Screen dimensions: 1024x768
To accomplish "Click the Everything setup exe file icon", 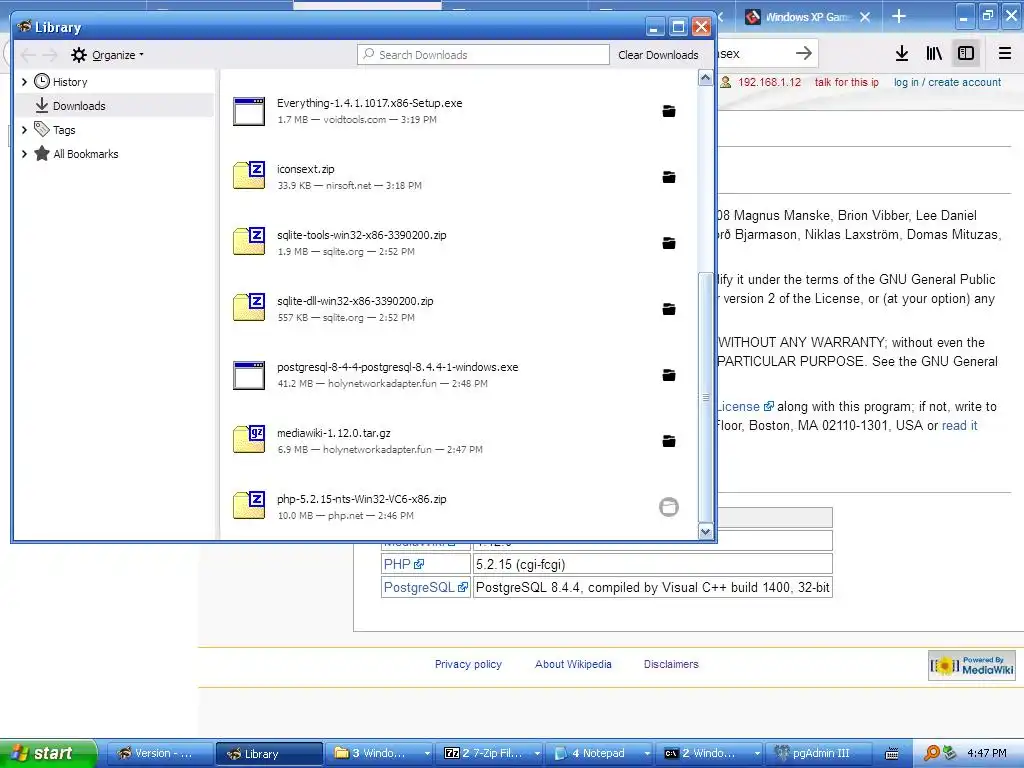I will click(x=249, y=111).
